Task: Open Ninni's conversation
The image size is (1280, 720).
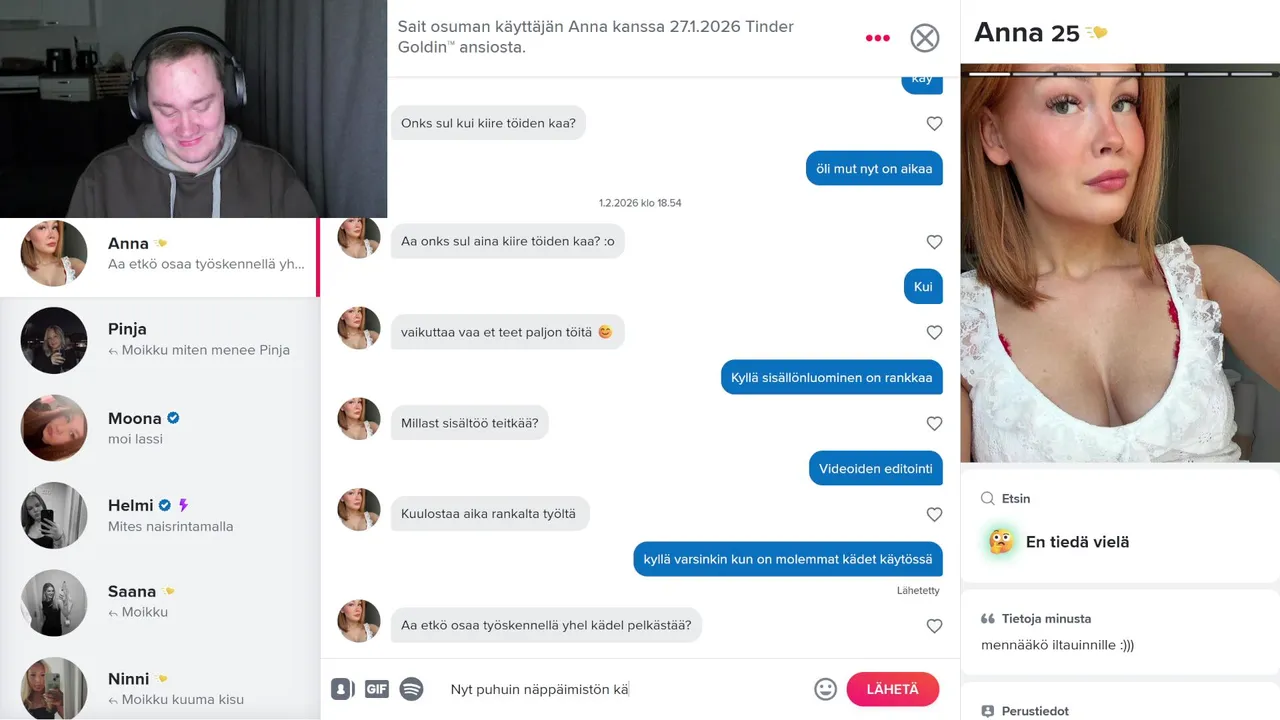Action: (160, 688)
